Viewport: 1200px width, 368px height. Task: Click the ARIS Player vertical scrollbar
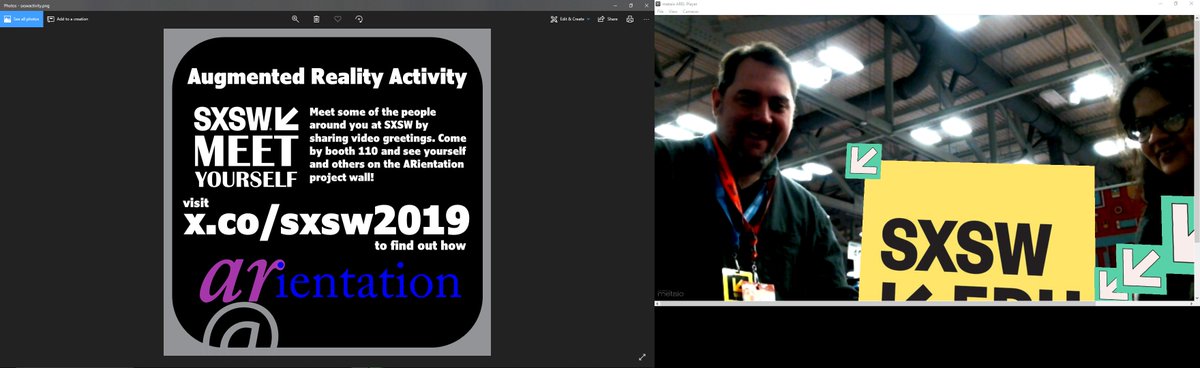1197,157
